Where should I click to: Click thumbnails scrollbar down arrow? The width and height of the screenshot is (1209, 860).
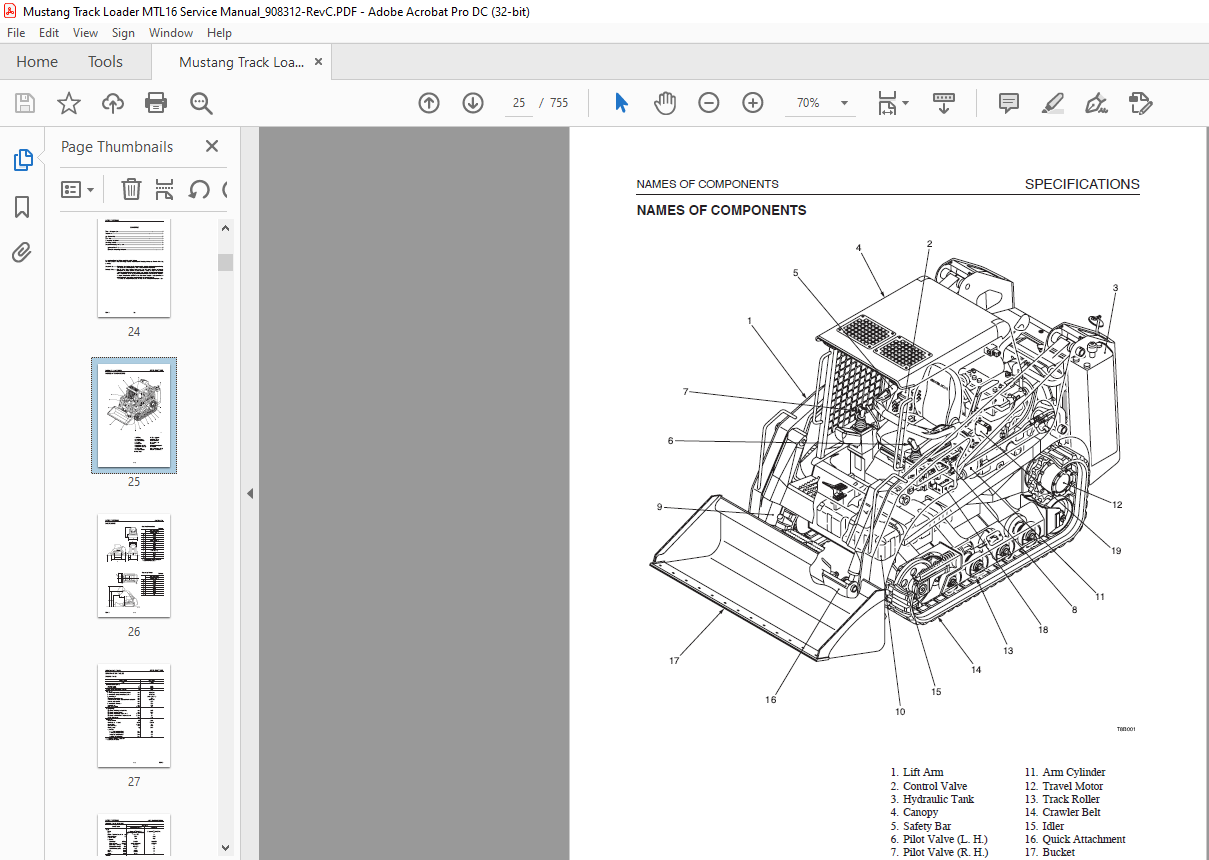226,847
